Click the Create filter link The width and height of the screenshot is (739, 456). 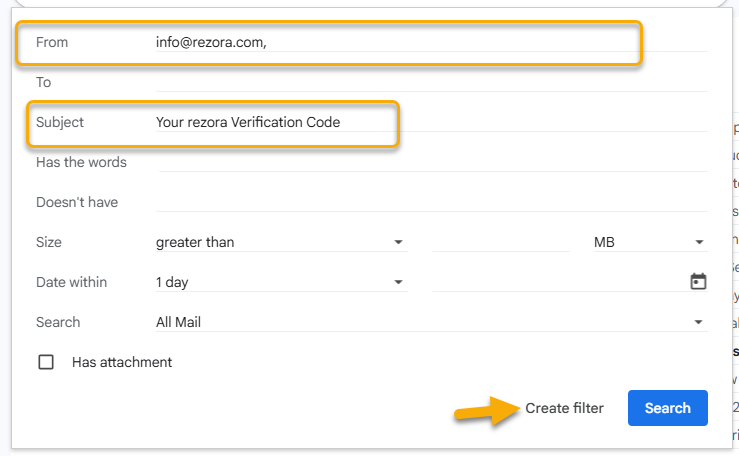[x=564, y=408]
